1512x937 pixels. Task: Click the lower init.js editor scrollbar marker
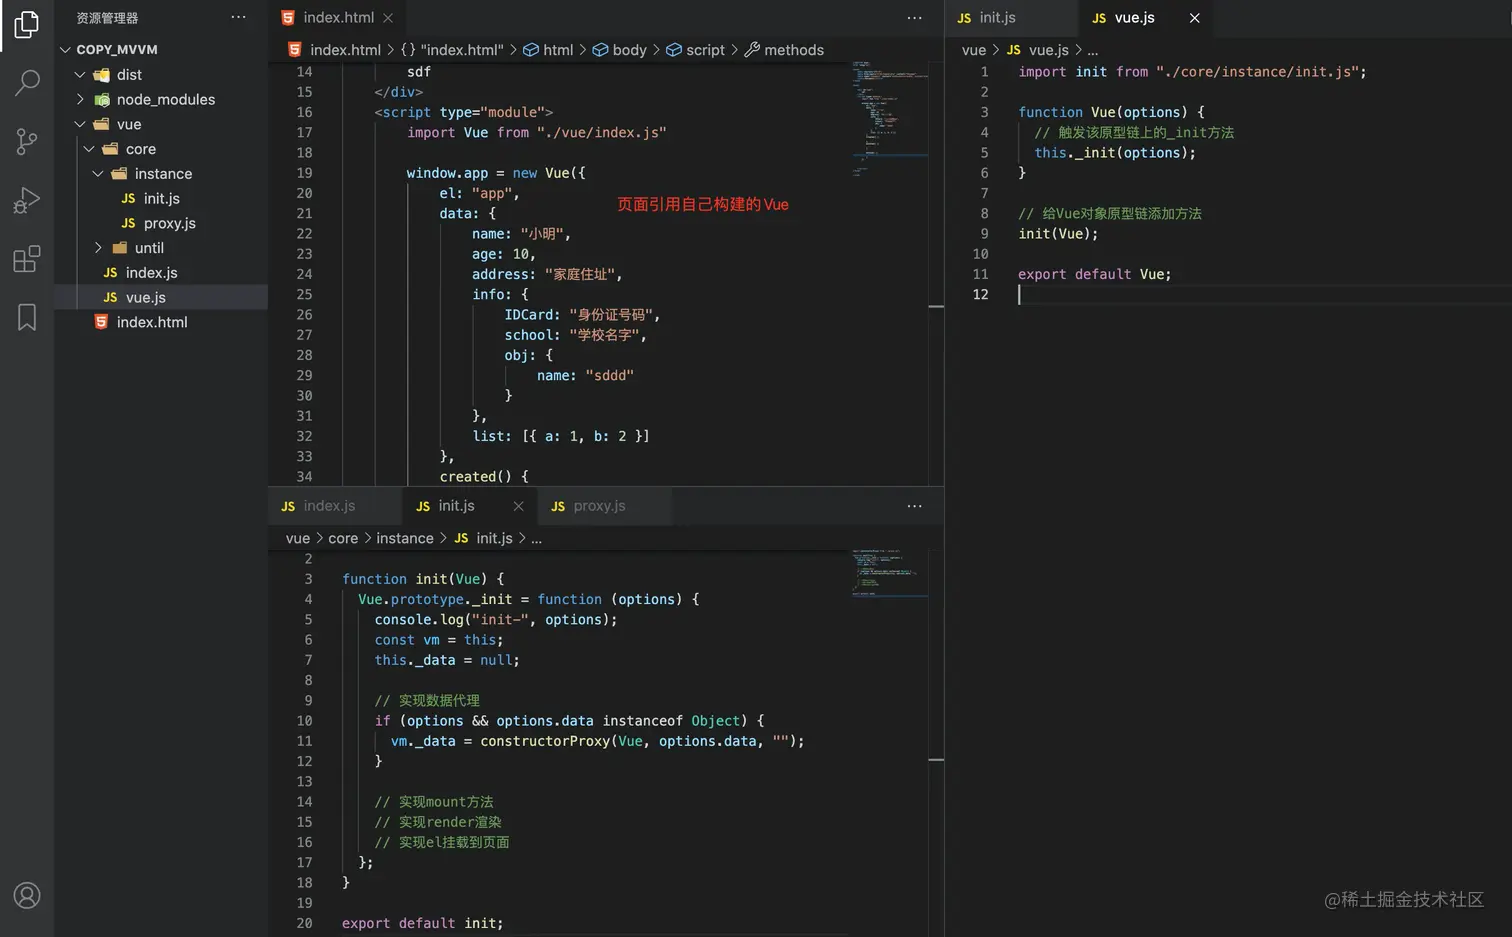936,760
